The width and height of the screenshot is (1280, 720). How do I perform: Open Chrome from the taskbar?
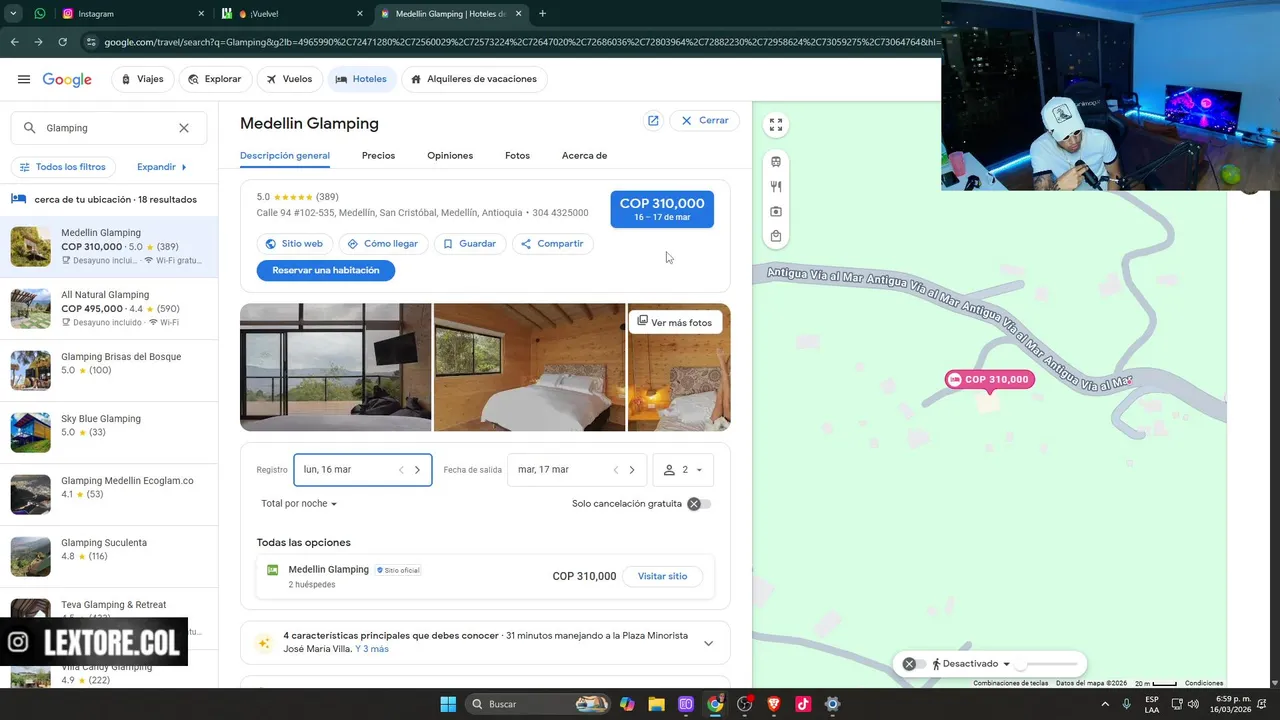click(715, 704)
